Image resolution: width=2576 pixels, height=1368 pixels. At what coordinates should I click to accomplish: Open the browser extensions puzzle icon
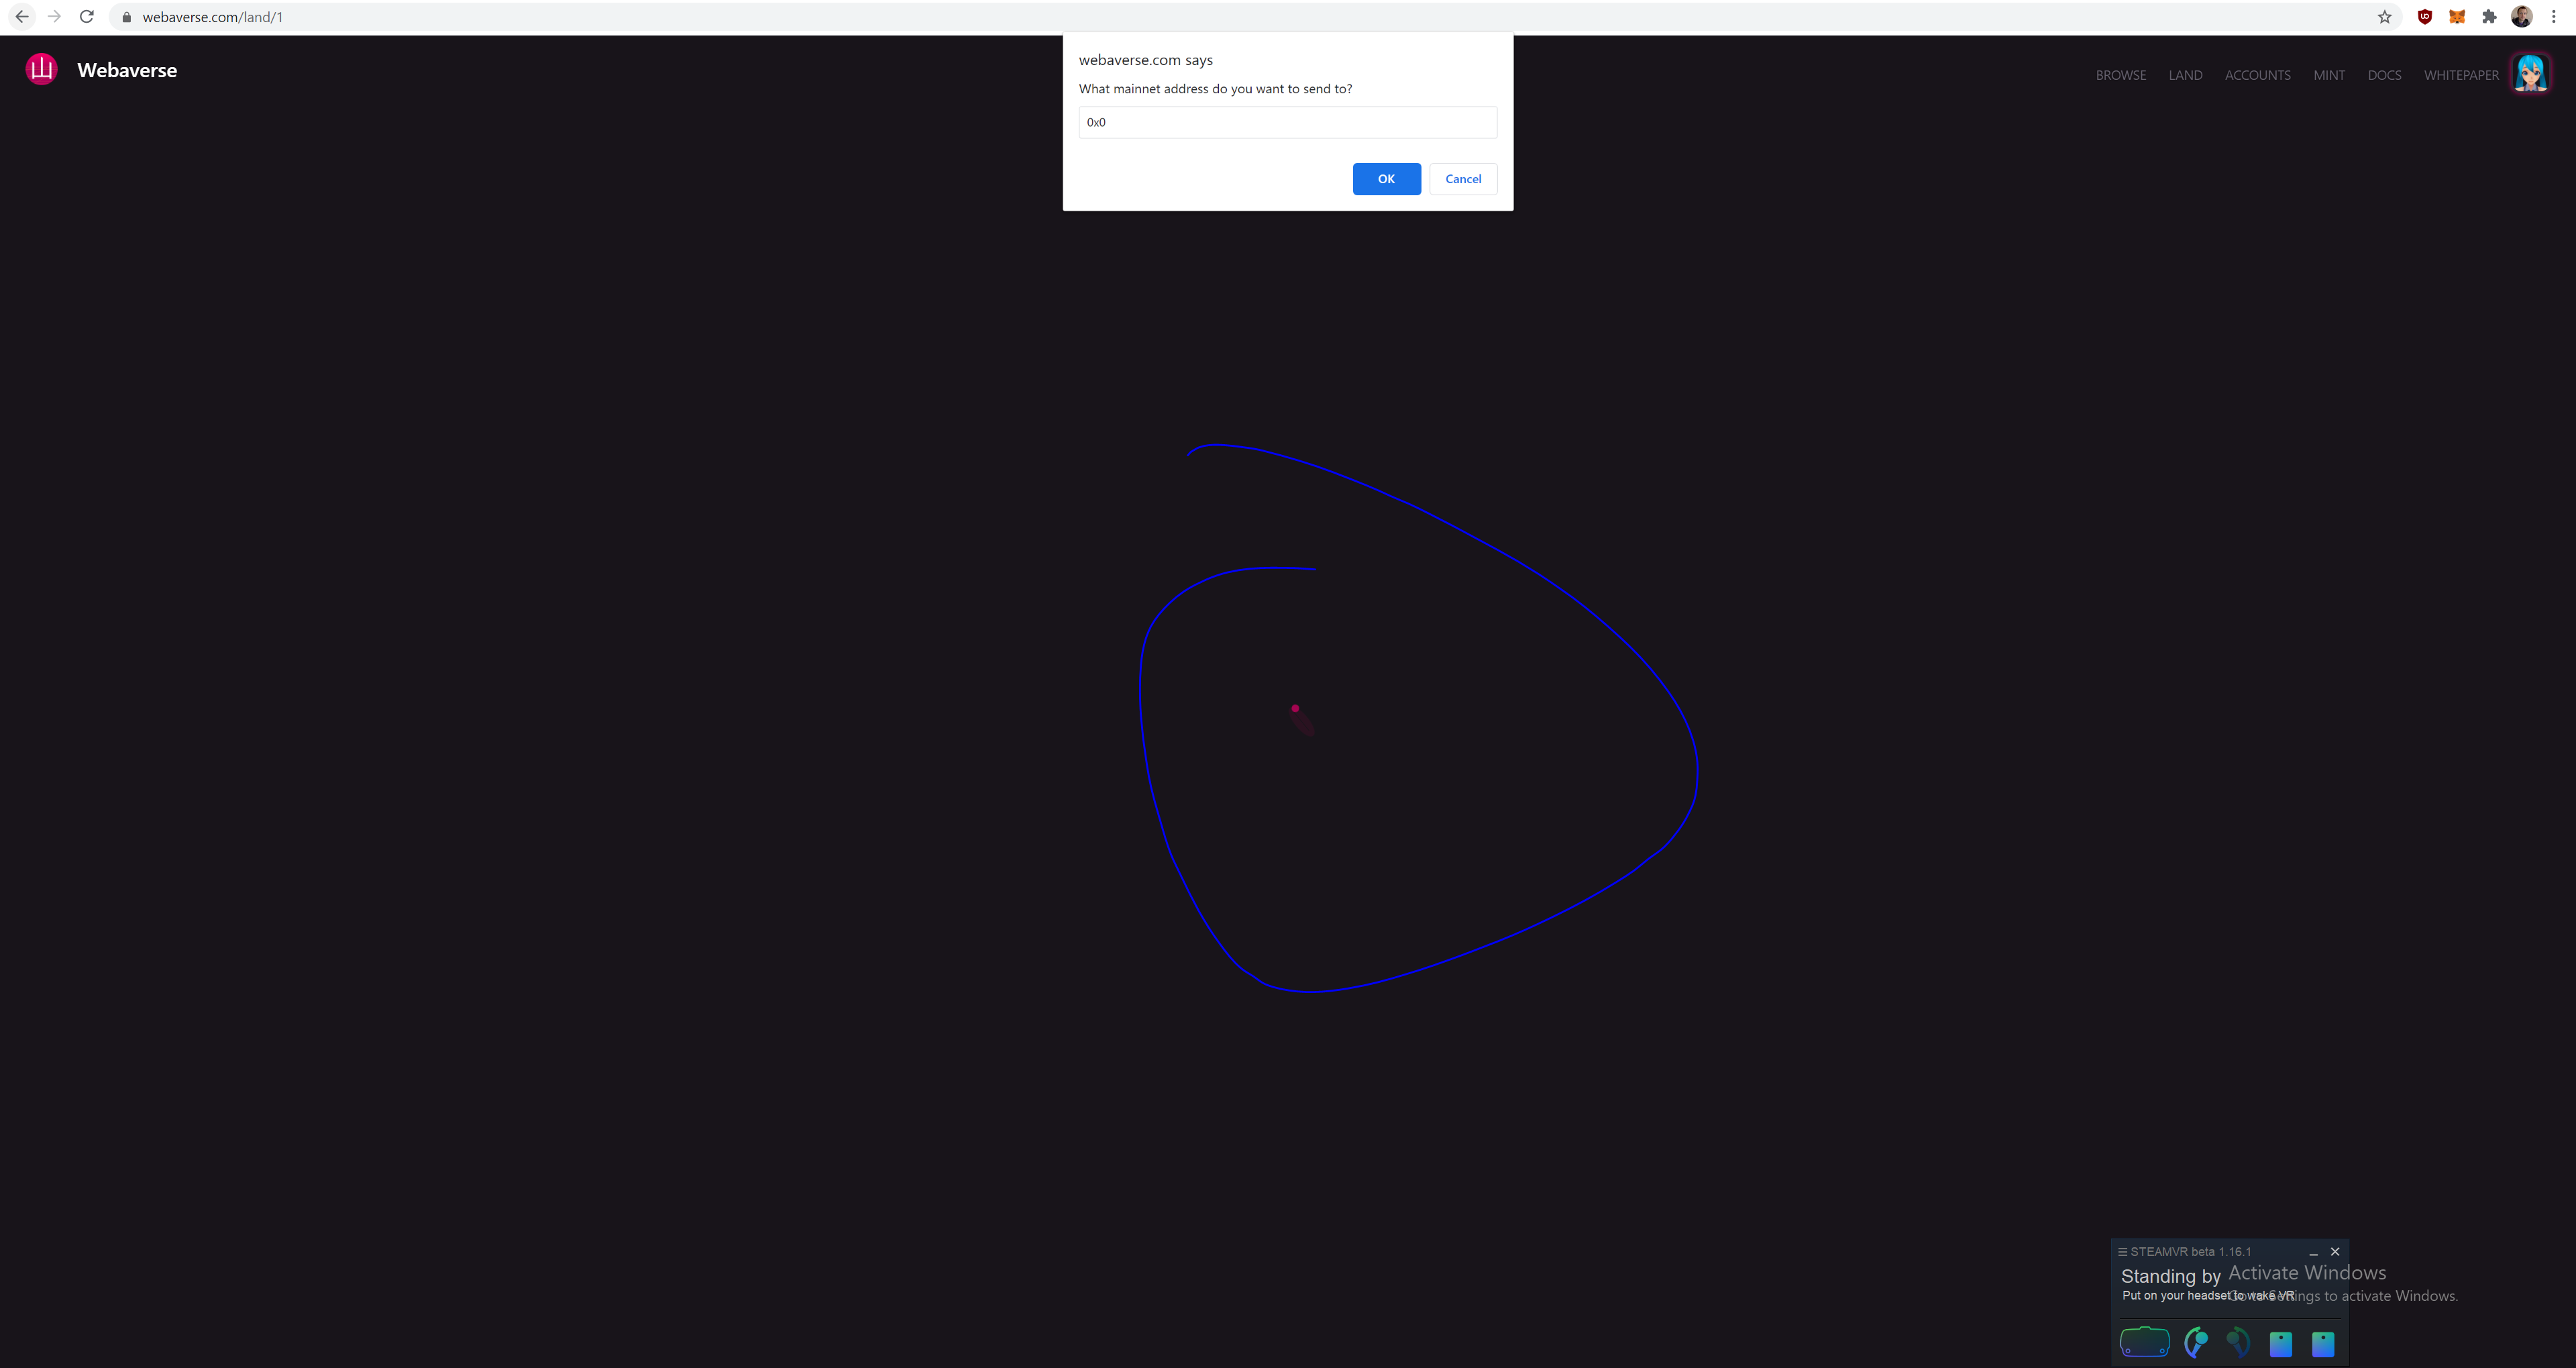coord(2489,16)
